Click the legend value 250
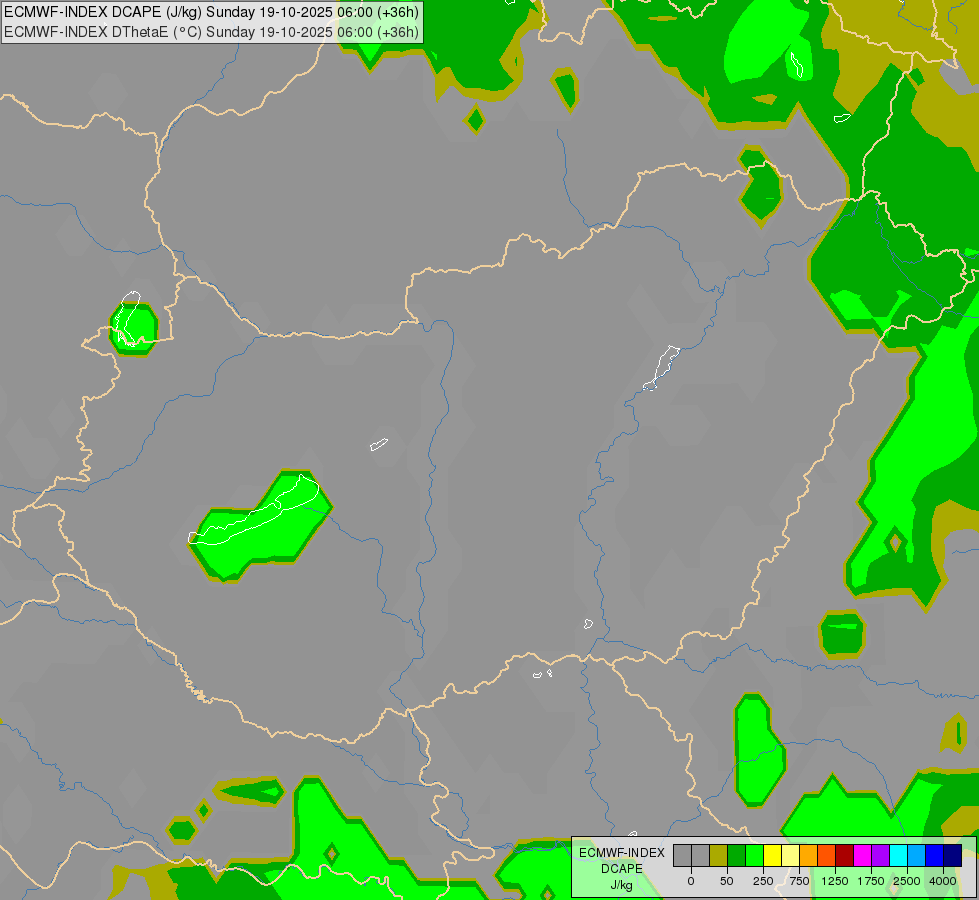Screen dimensions: 979x900 pos(763,881)
